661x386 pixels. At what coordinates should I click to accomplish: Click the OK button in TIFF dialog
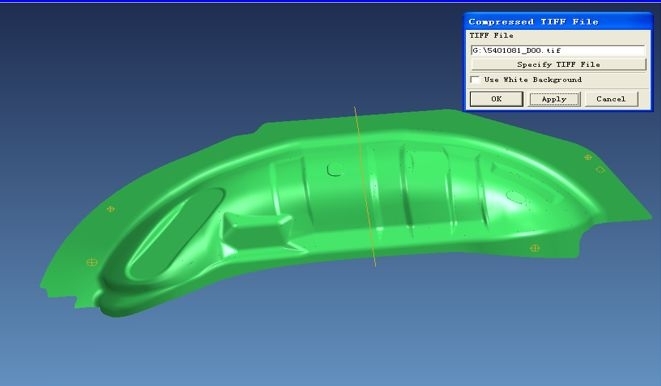coord(496,99)
